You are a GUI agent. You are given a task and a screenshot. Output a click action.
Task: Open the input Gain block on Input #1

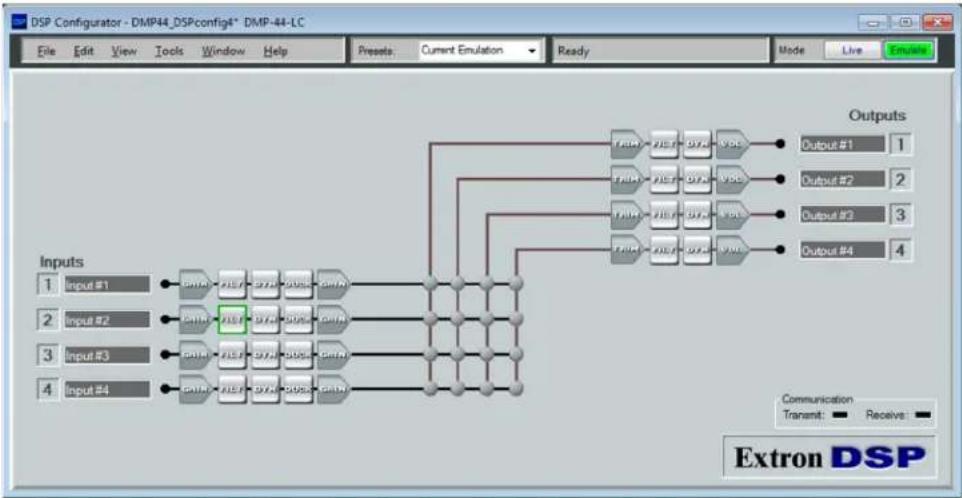click(x=195, y=284)
